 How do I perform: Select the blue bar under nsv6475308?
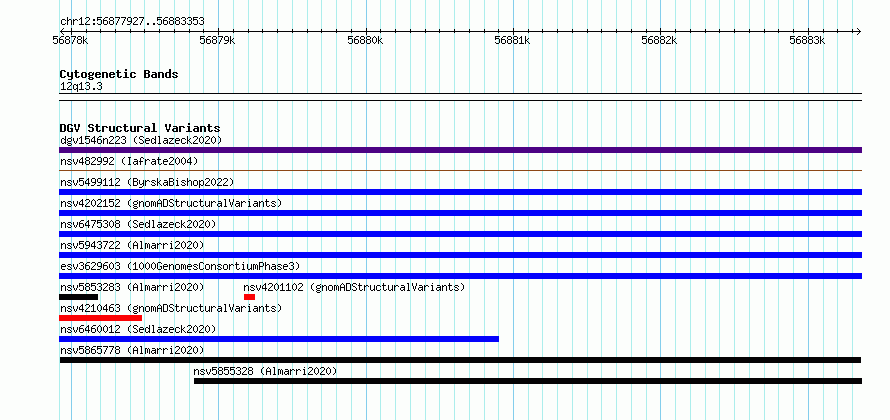click(x=460, y=234)
